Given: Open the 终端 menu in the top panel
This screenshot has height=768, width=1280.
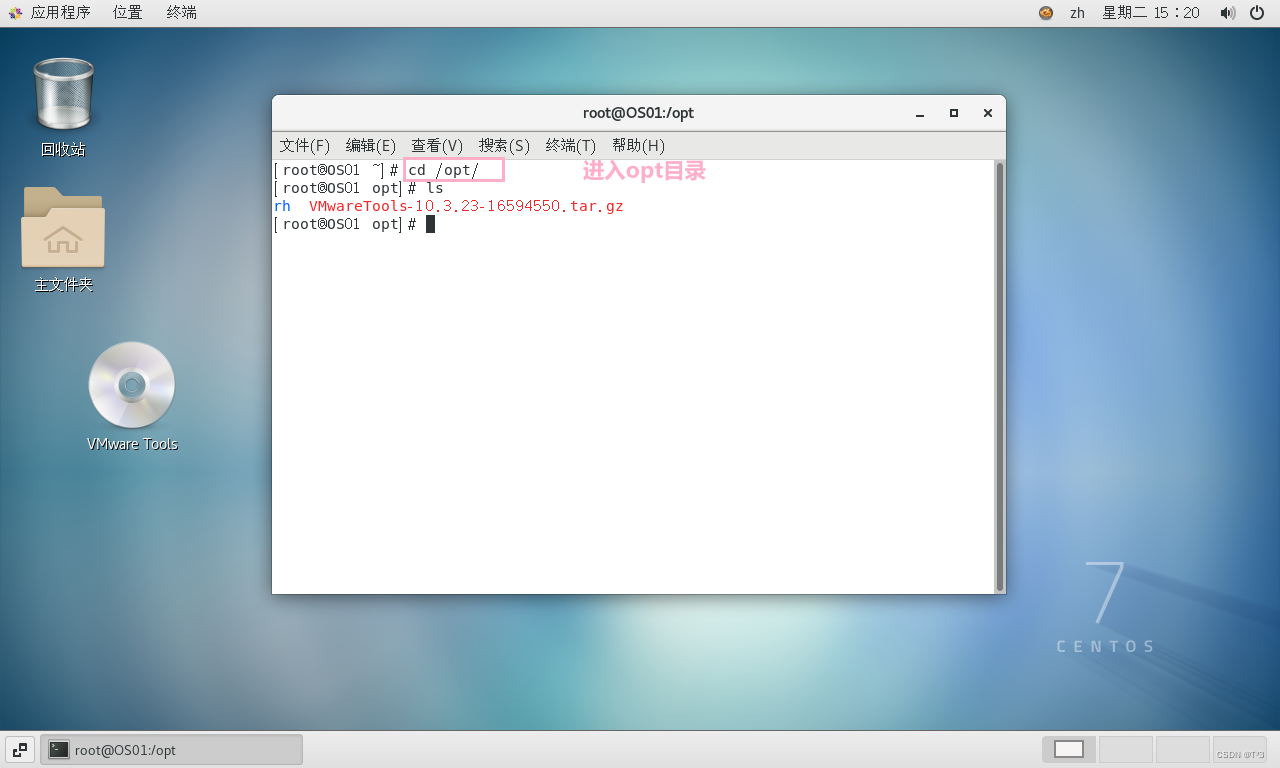Looking at the screenshot, I should (180, 12).
